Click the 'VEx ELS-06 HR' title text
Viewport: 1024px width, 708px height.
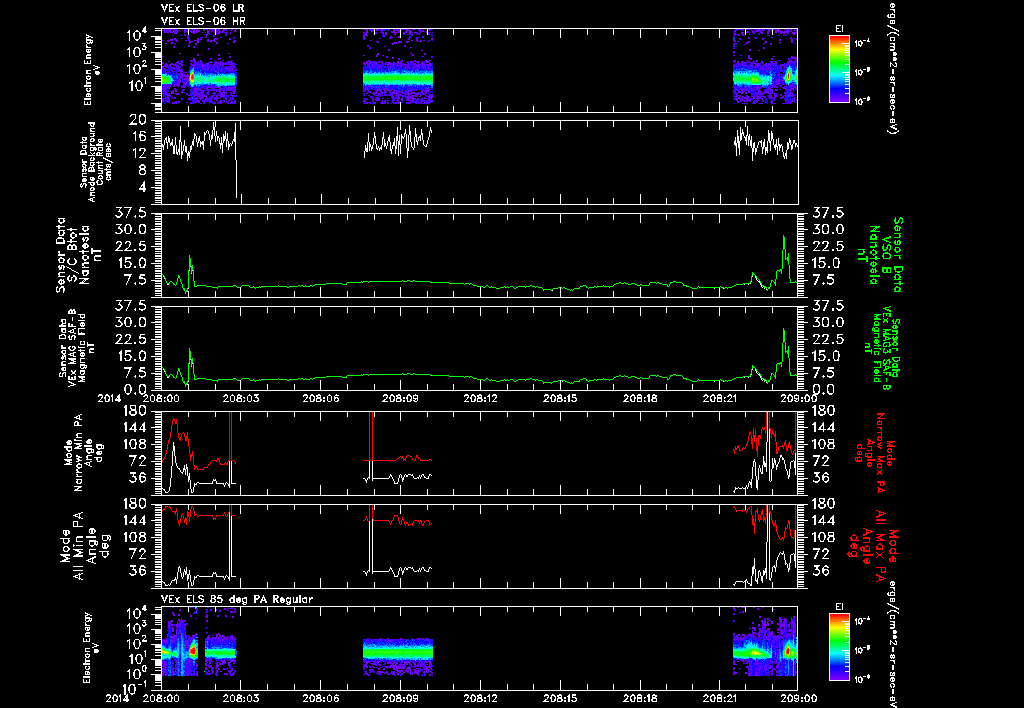[202, 21]
